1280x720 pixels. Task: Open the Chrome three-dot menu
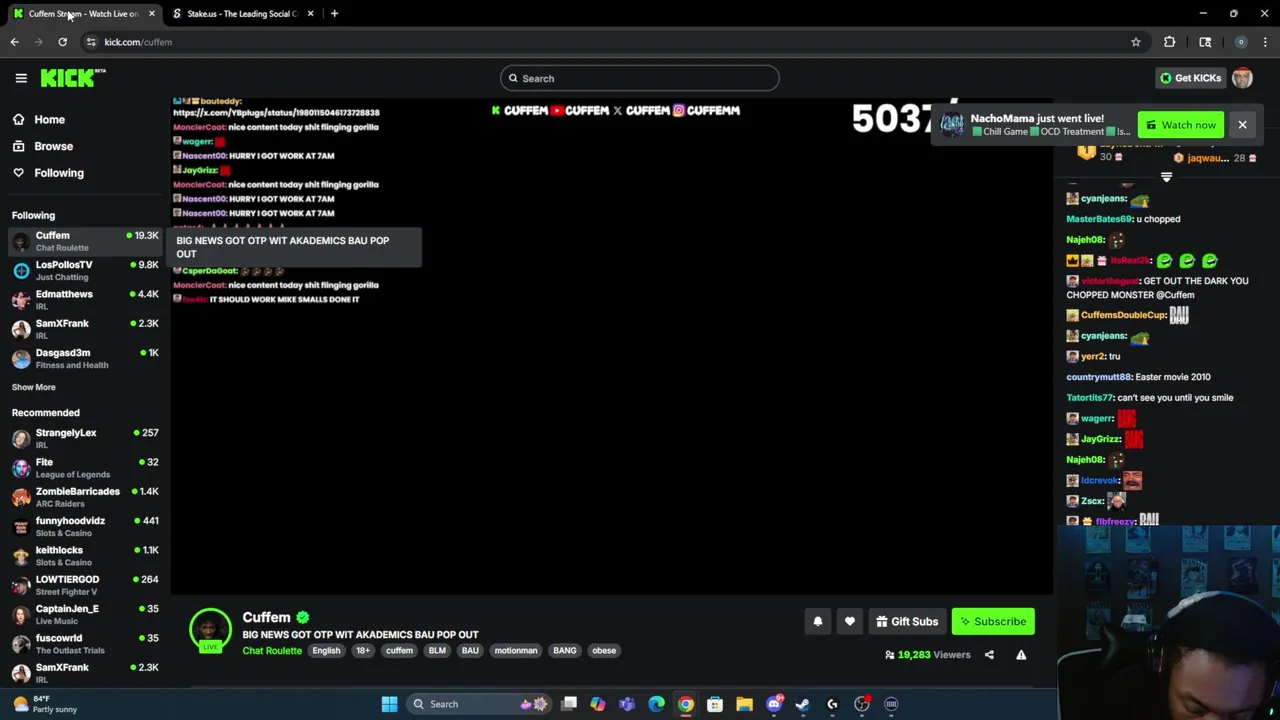(1265, 42)
